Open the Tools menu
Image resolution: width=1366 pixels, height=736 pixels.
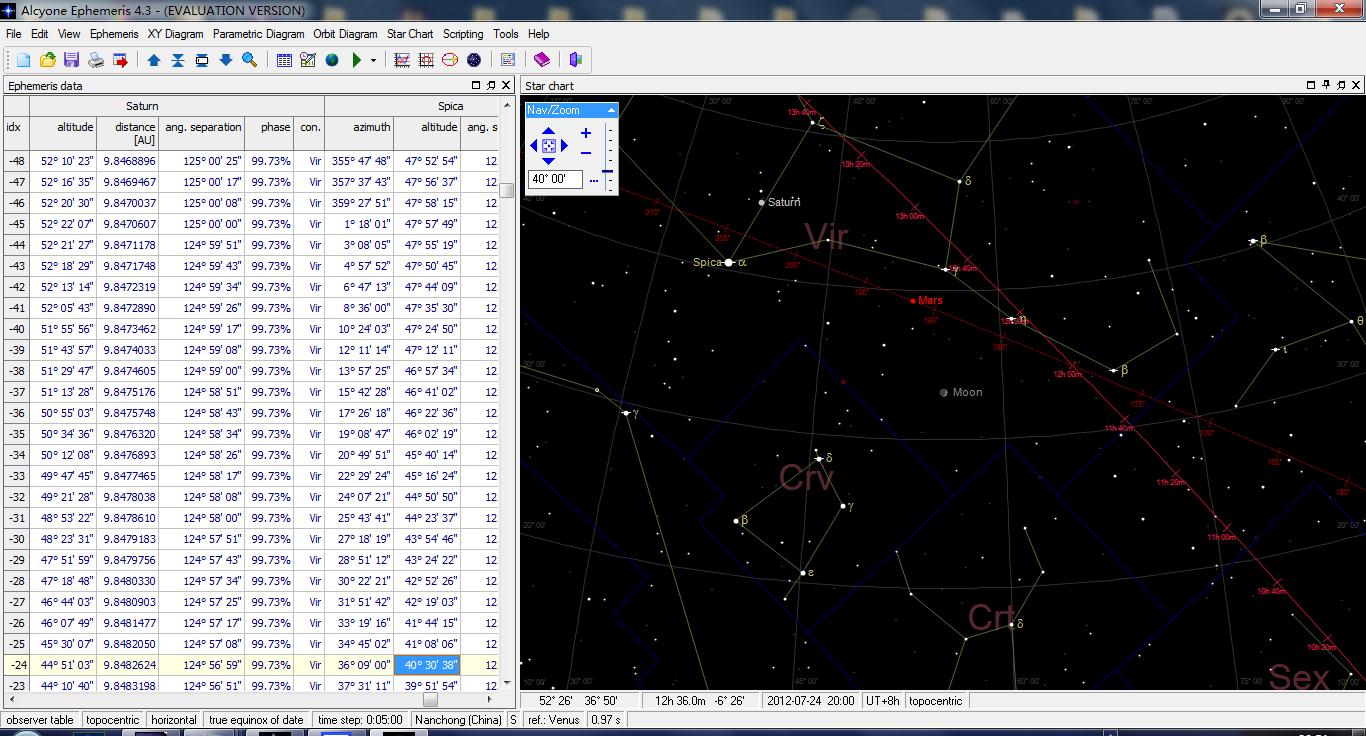click(x=506, y=34)
